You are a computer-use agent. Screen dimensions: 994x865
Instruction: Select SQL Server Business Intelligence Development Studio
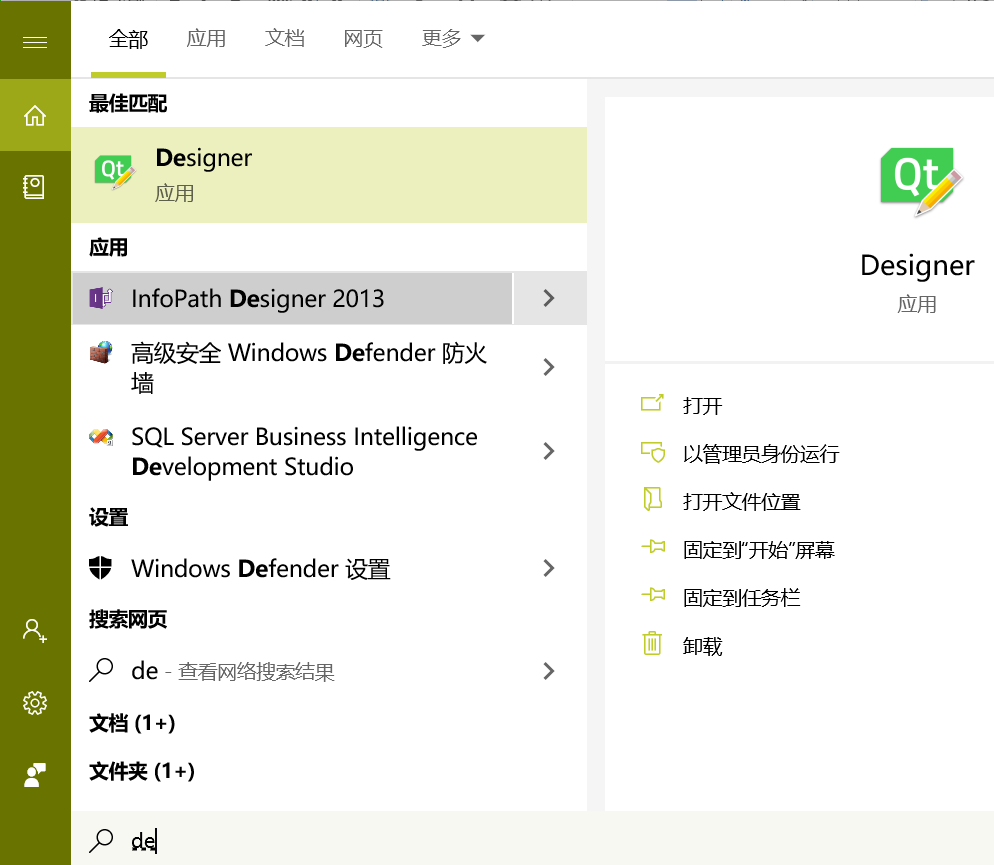pos(304,451)
